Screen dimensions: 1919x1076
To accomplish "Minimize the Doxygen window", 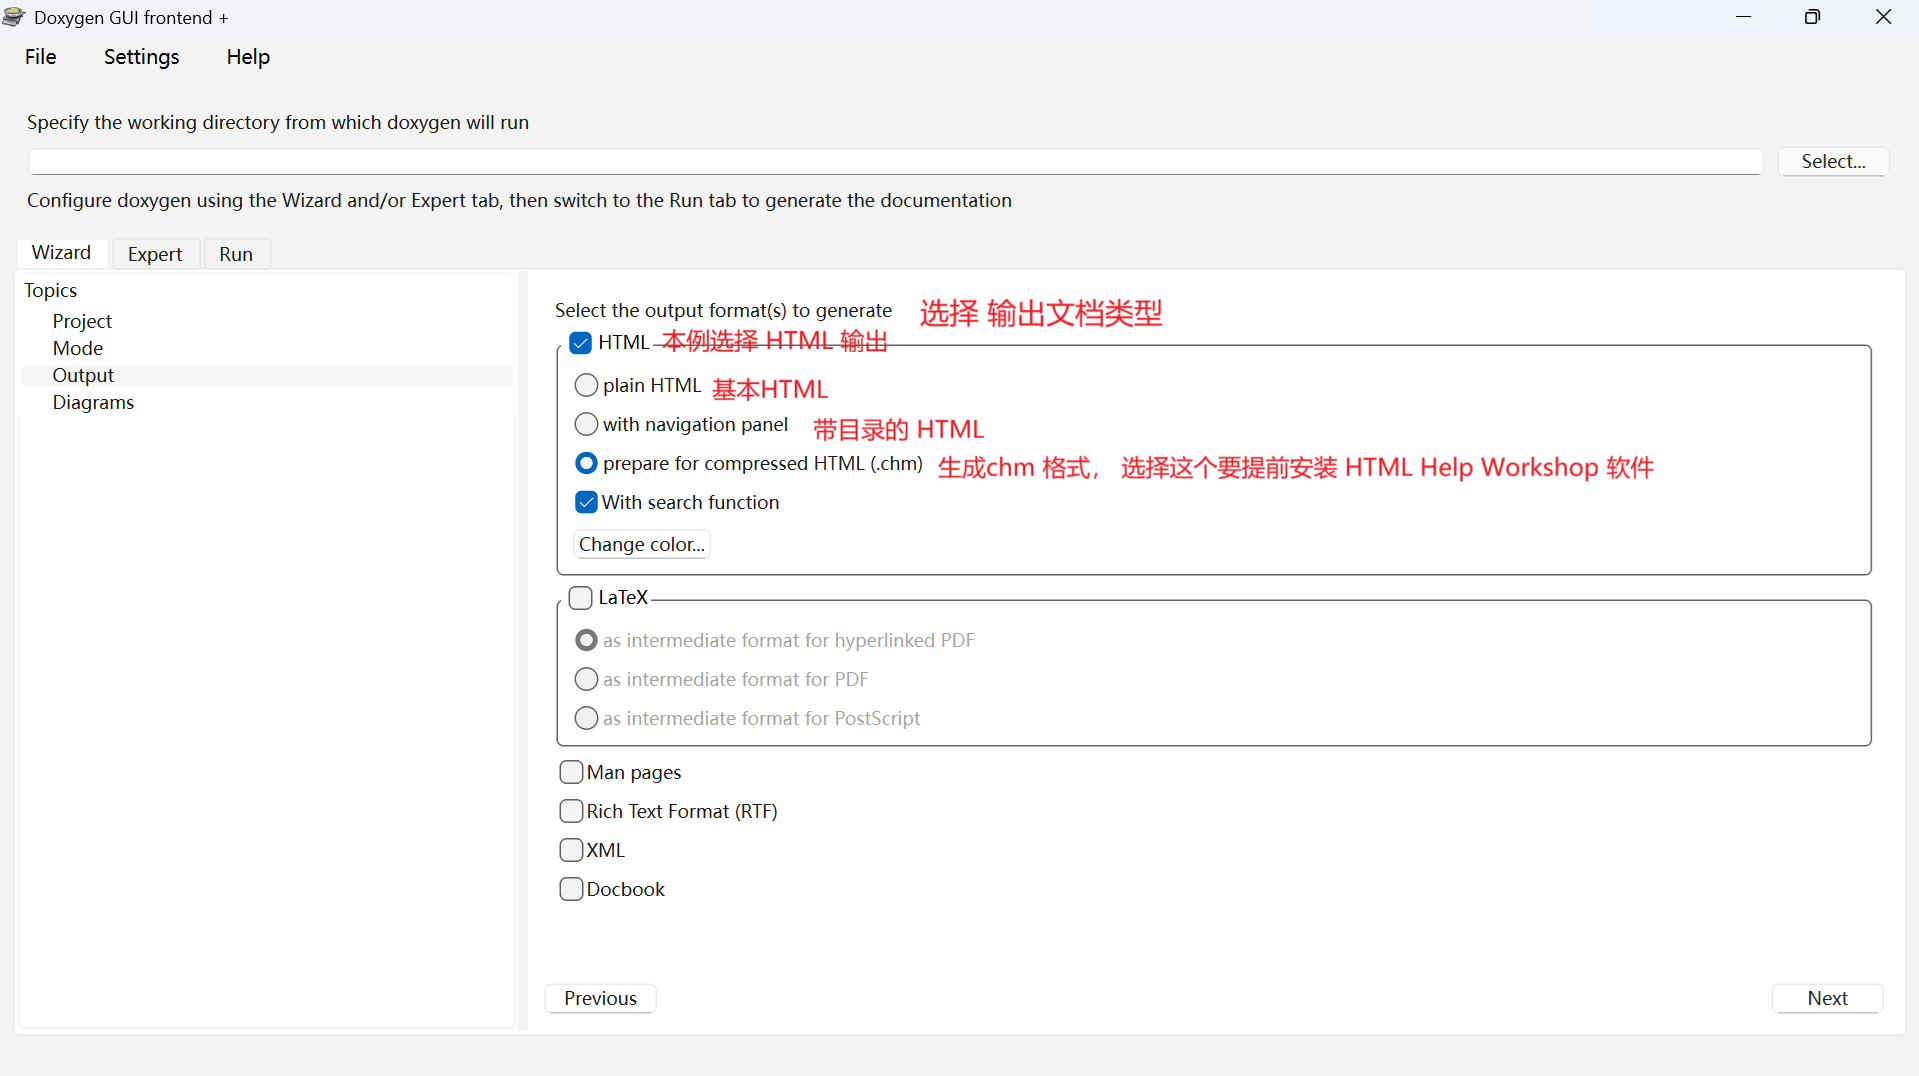I will pos(1744,17).
